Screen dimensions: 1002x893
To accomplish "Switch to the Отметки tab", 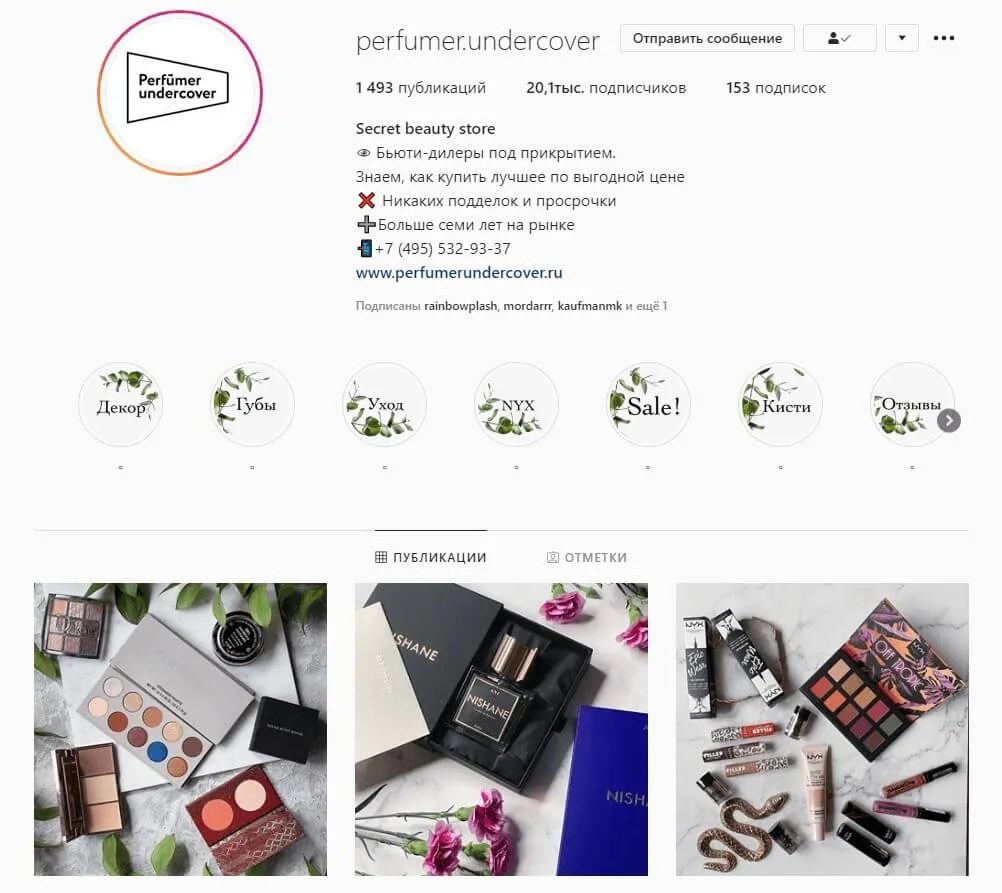I will [x=587, y=557].
